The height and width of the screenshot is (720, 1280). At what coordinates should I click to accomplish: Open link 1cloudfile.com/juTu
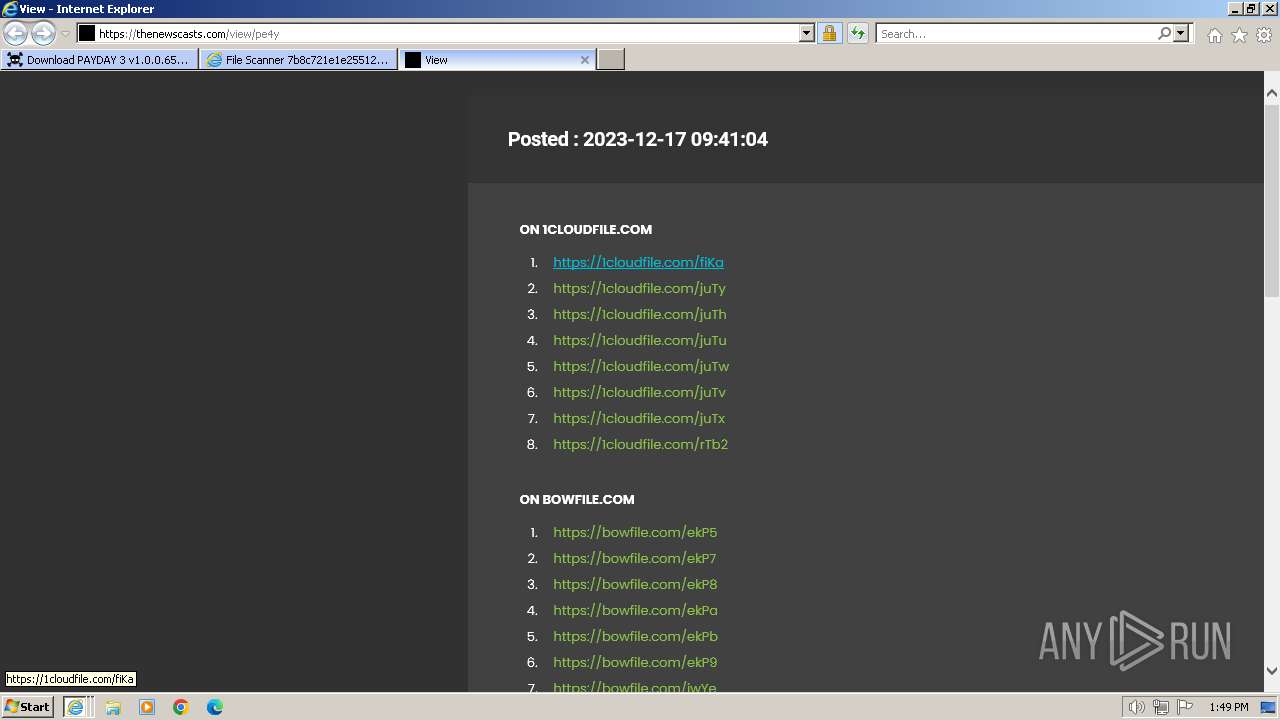pyautogui.click(x=640, y=340)
